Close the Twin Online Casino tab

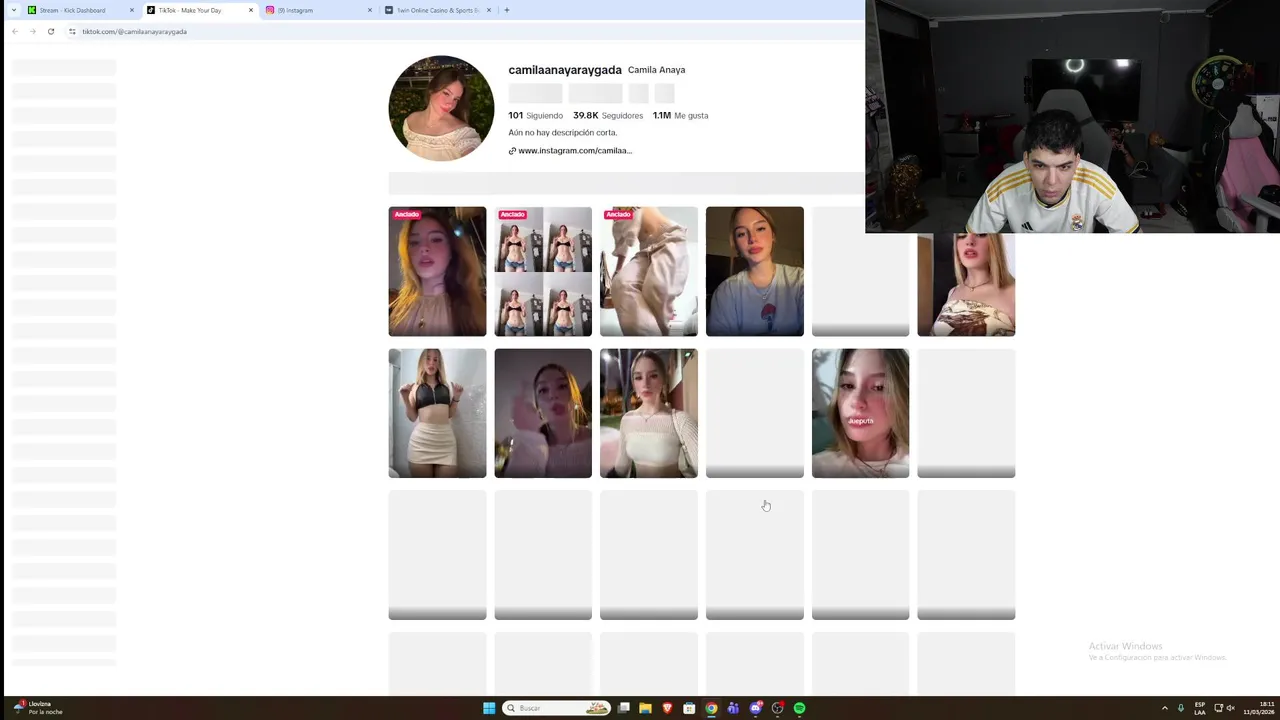[x=489, y=10]
